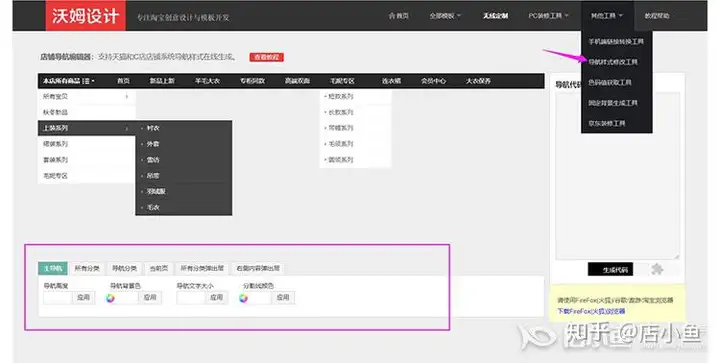Select the 毛呢专区 preview navigation item
The width and height of the screenshot is (720, 363).
click(x=342, y=81)
